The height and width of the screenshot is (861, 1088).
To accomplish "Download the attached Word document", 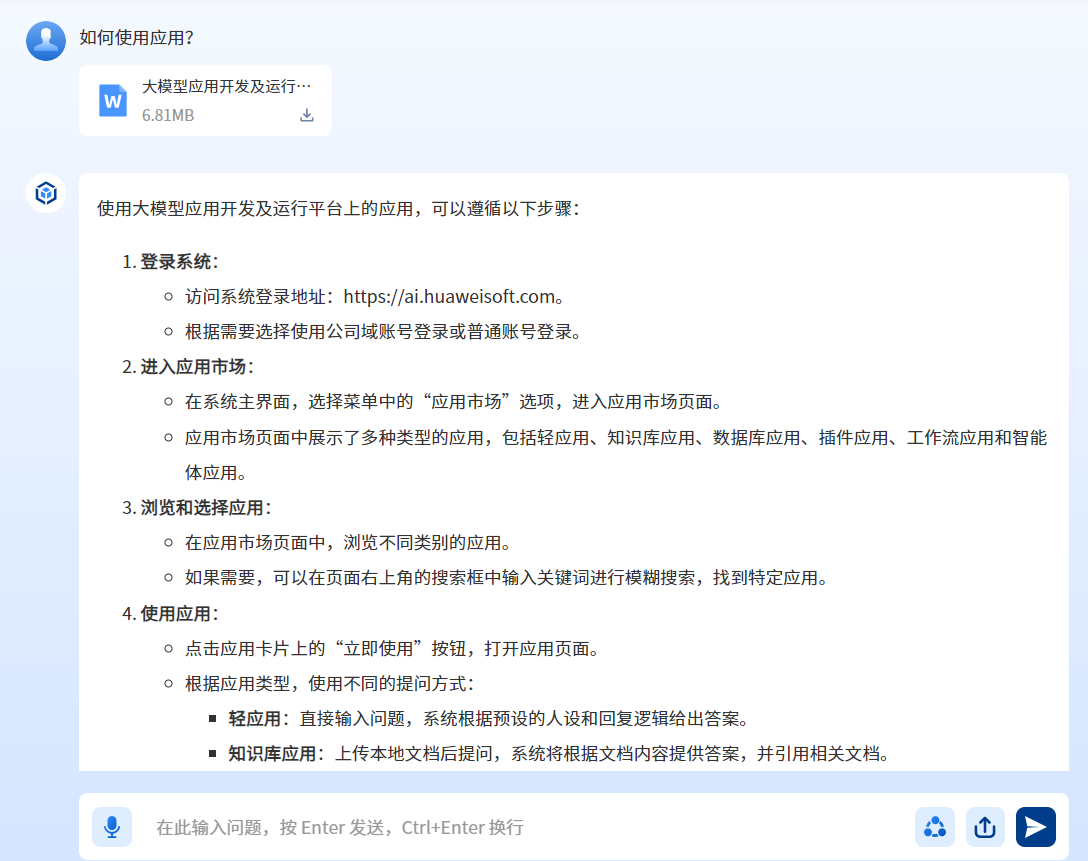I will click(x=307, y=115).
